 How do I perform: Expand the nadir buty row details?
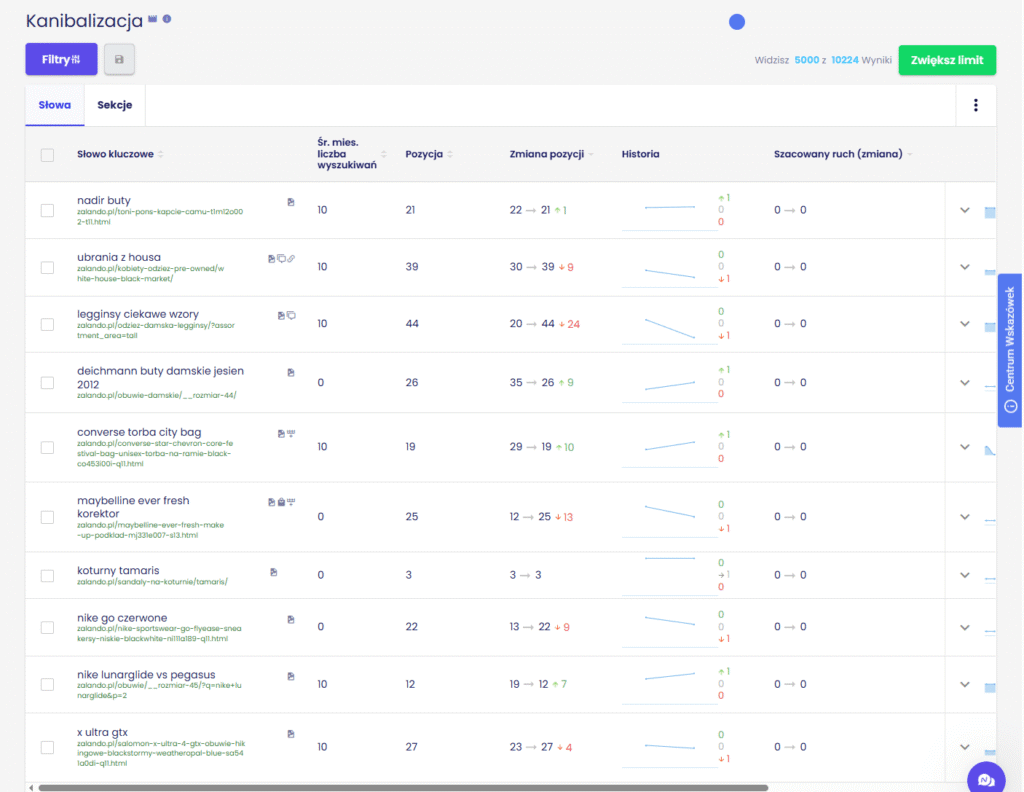pyautogui.click(x=965, y=210)
